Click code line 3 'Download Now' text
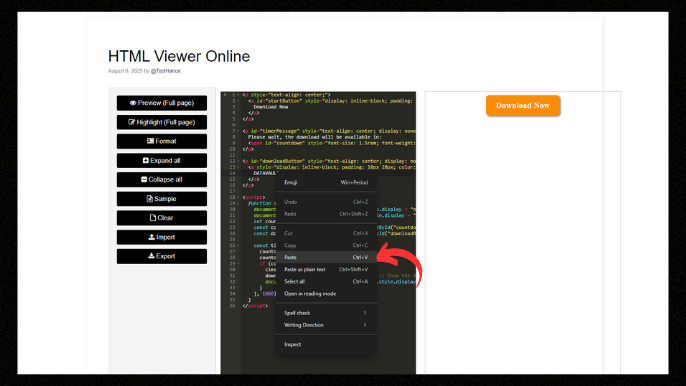This screenshot has height=386, width=686. click(x=271, y=107)
